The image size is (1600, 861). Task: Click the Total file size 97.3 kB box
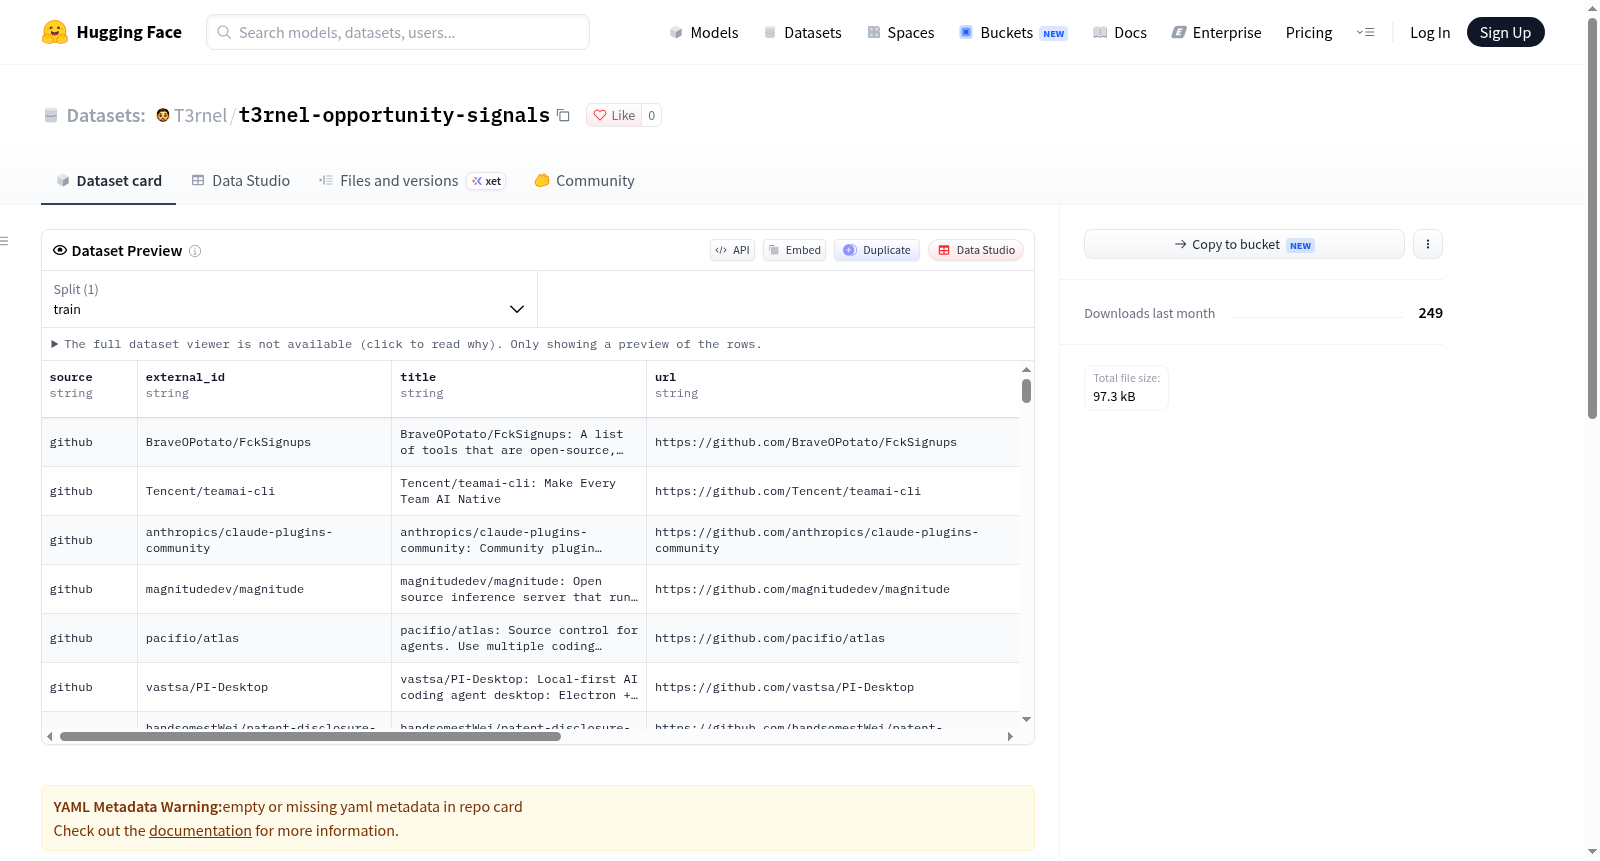[1126, 388]
